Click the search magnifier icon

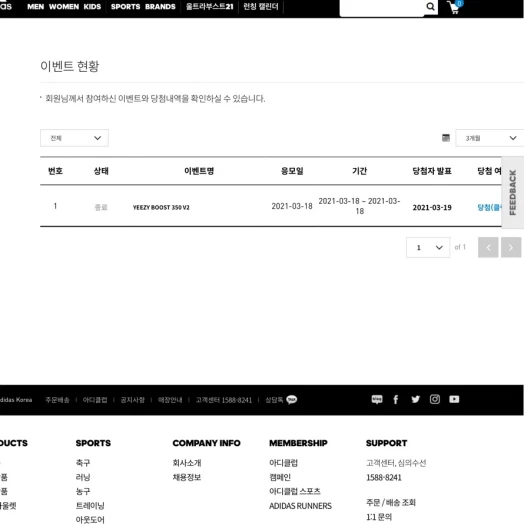(x=430, y=6)
